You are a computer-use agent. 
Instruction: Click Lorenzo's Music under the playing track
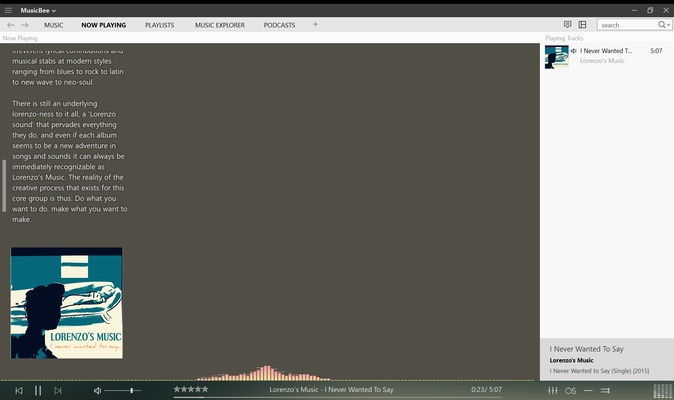(x=602, y=61)
